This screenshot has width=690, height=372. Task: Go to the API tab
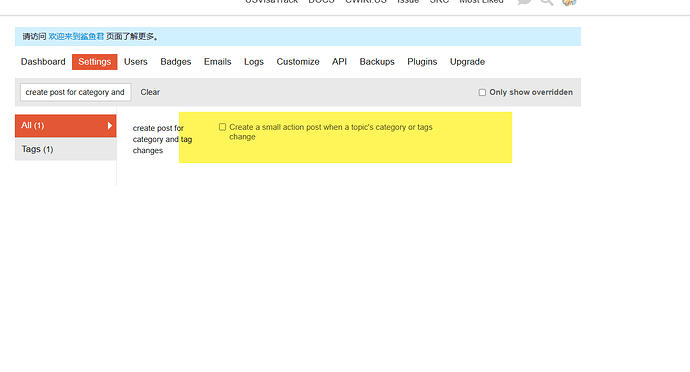click(339, 62)
